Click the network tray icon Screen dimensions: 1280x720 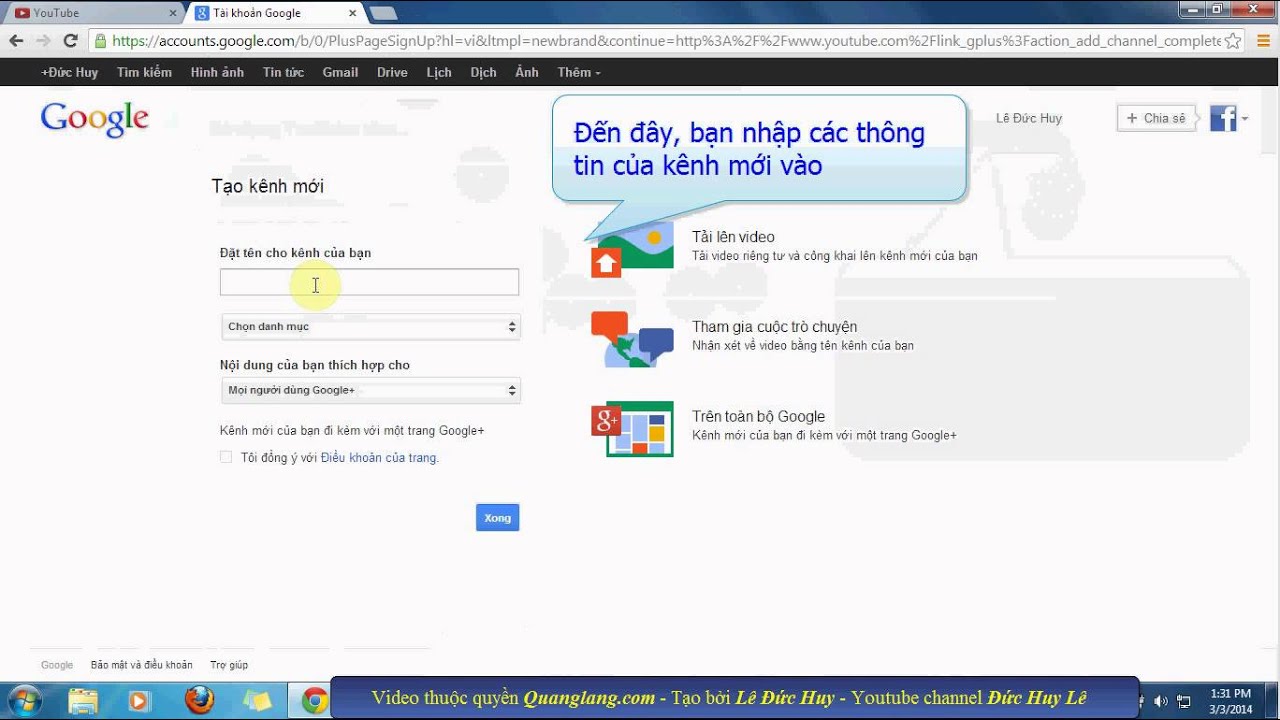click(1184, 701)
